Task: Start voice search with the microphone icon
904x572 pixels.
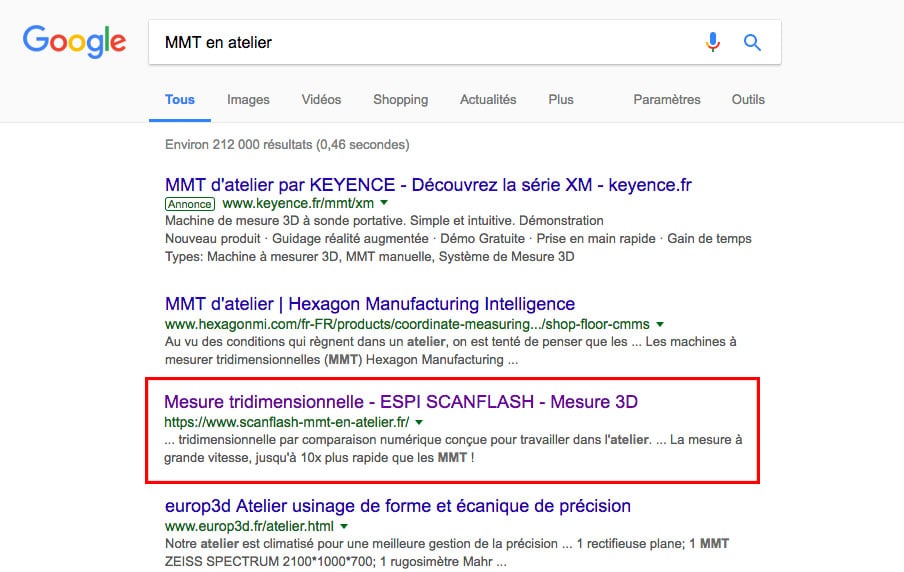Action: 713,42
